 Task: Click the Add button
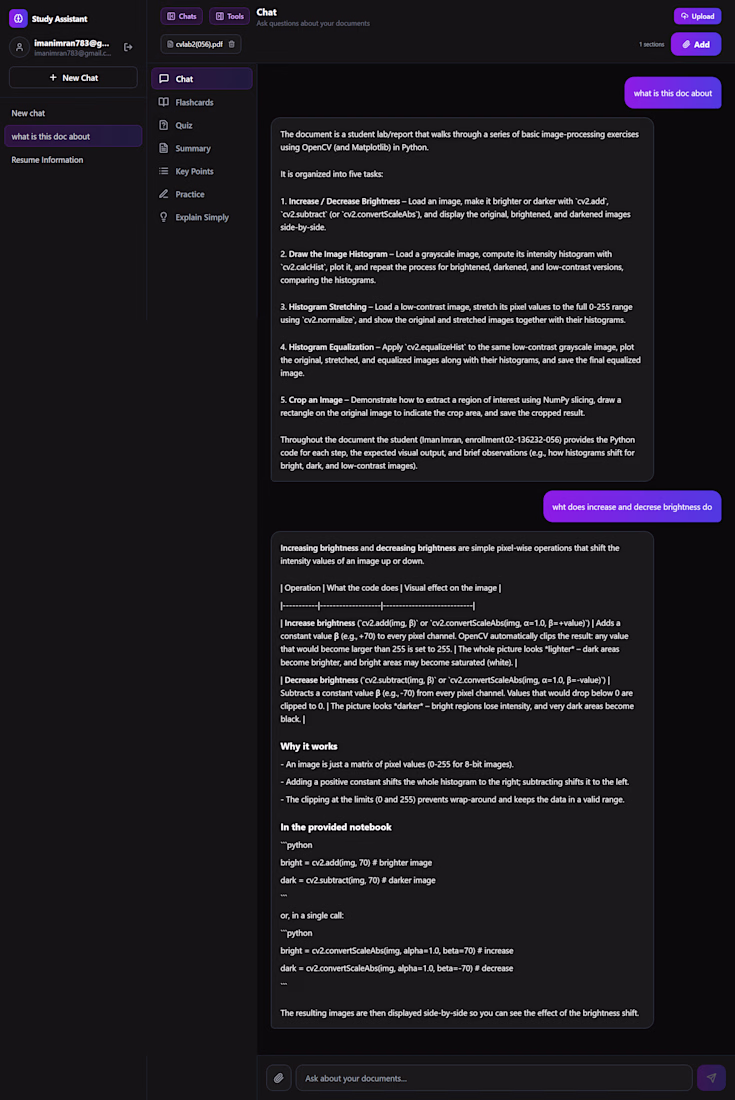696,44
